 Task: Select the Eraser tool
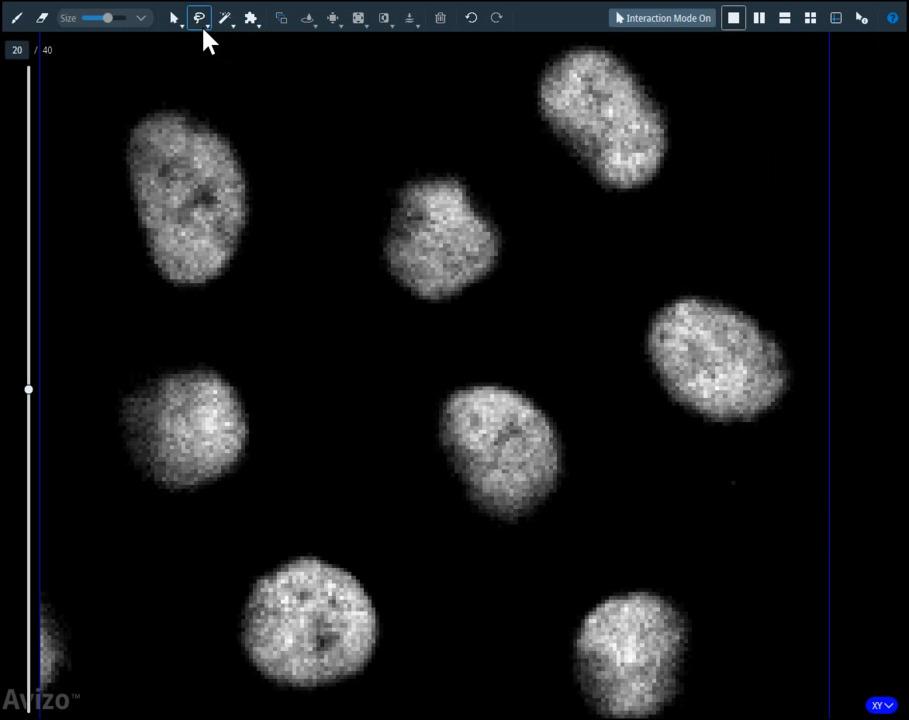point(42,18)
